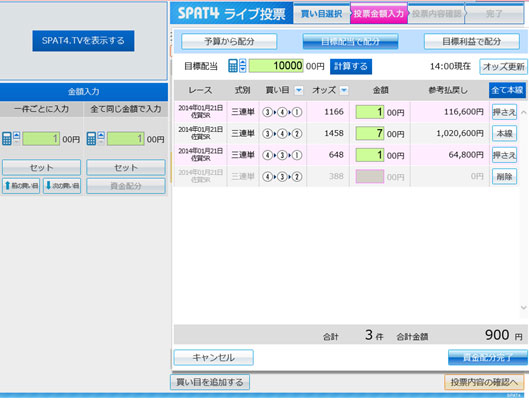
Task: Click the 全て本線 button
Action: pyautogui.click(x=507, y=90)
